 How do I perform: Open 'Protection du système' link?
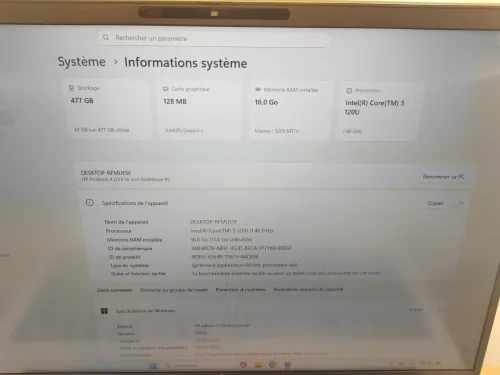pos(240,289)
